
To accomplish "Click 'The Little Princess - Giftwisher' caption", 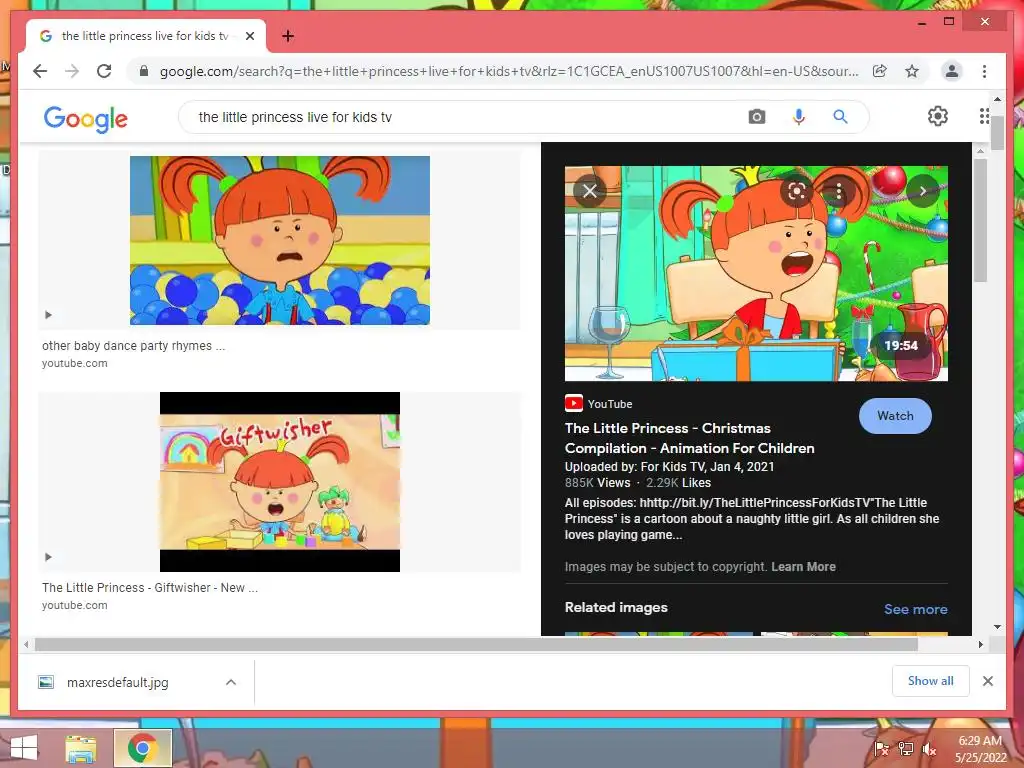I will 150,587.
